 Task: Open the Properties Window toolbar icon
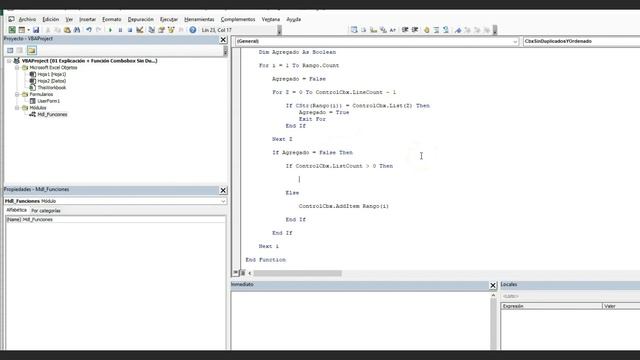[x=161, y=30]
